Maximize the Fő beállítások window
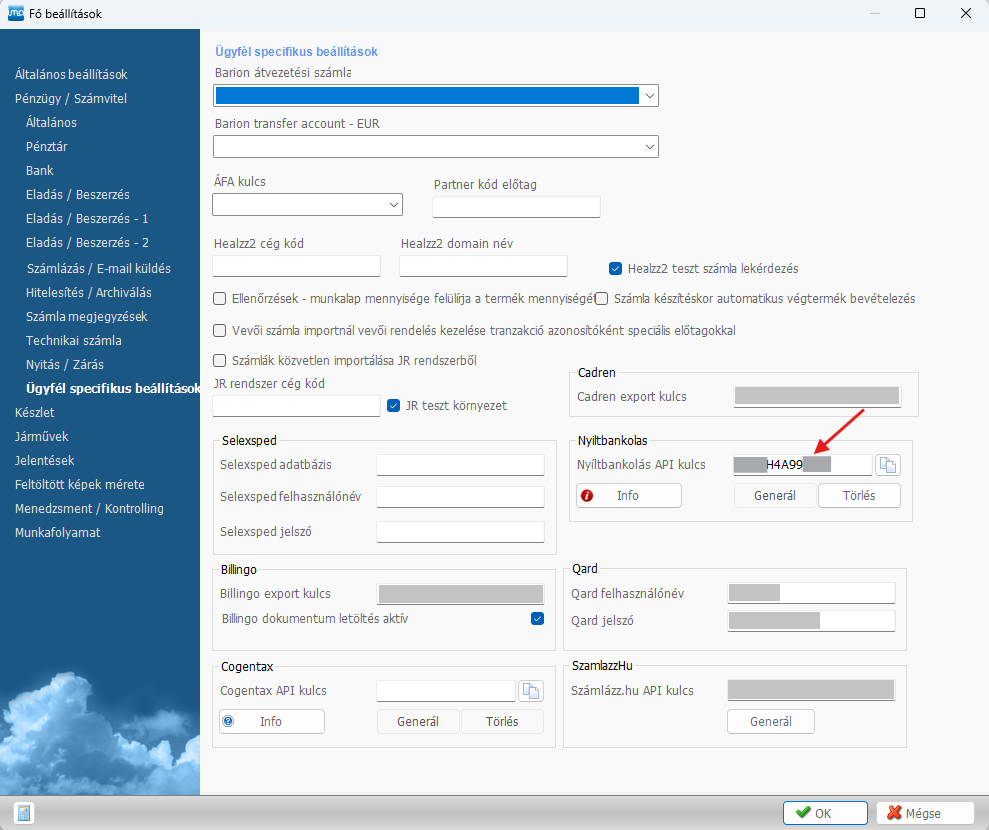This screenshot has width=989, height=830. 920,14
